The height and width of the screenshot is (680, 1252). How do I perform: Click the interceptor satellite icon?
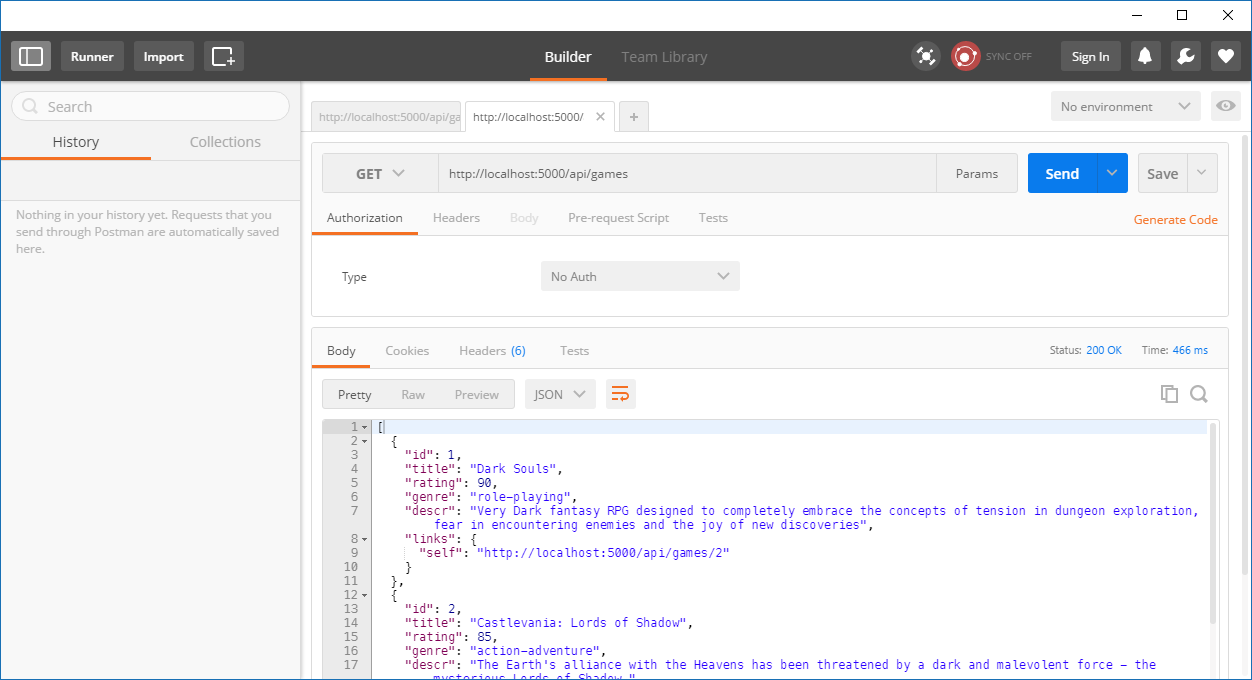point(926,57)
